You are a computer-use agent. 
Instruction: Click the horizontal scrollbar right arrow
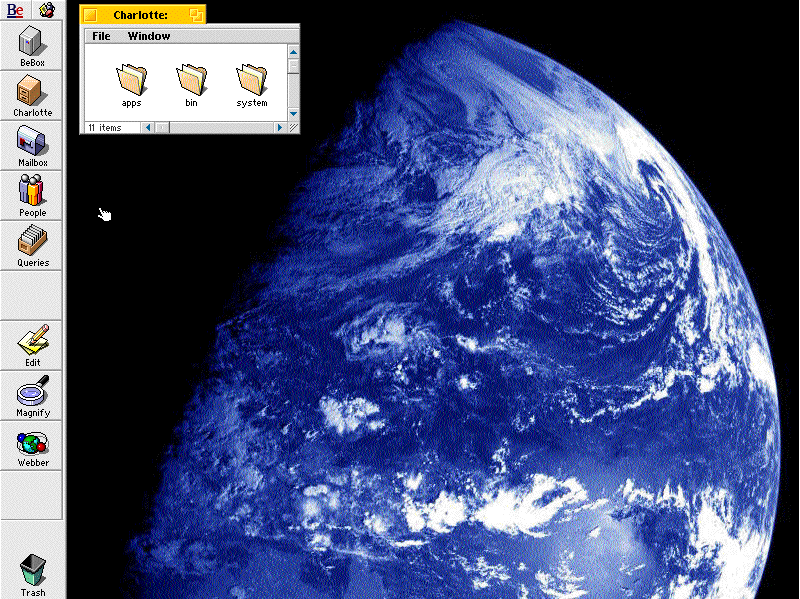pos(280,128)
